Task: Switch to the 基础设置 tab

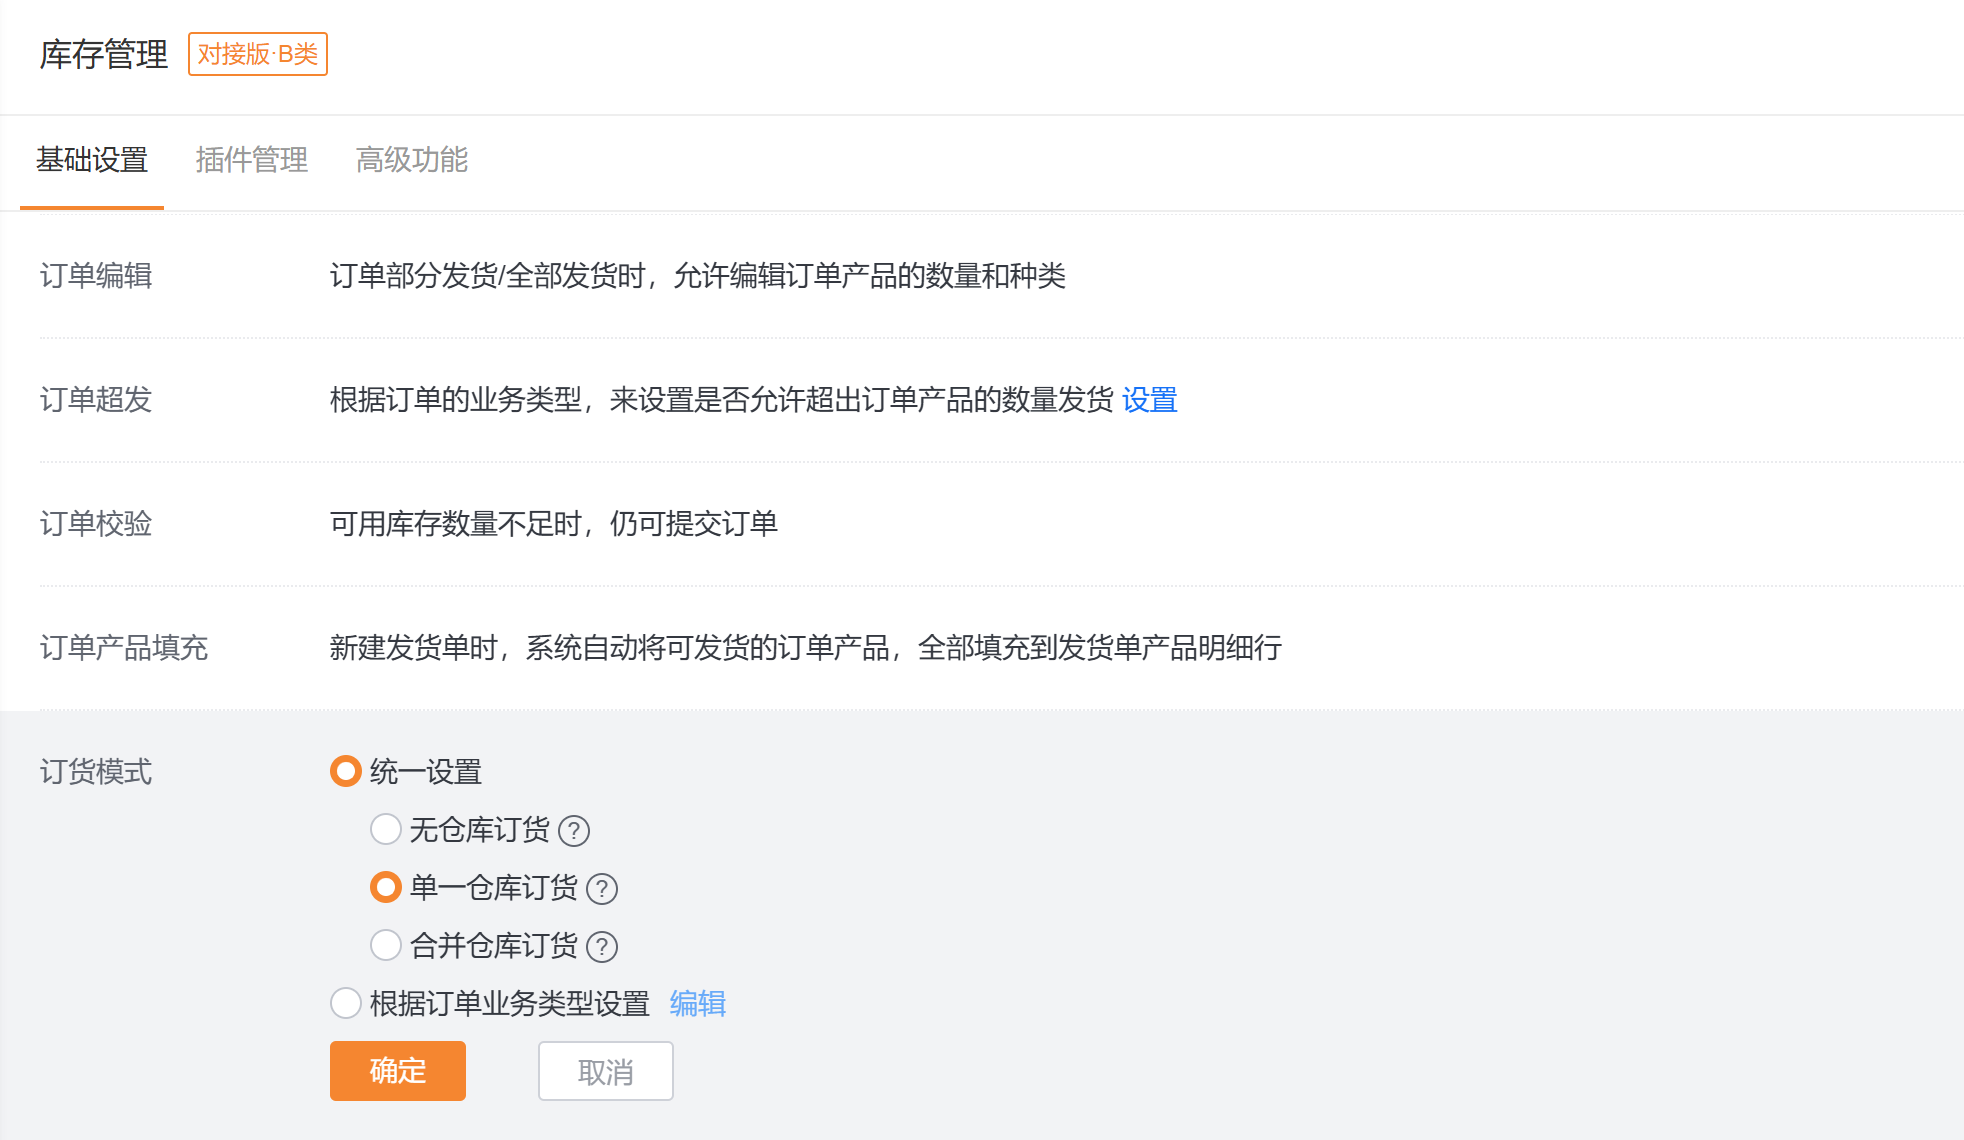Action: (x=92, y=160)
